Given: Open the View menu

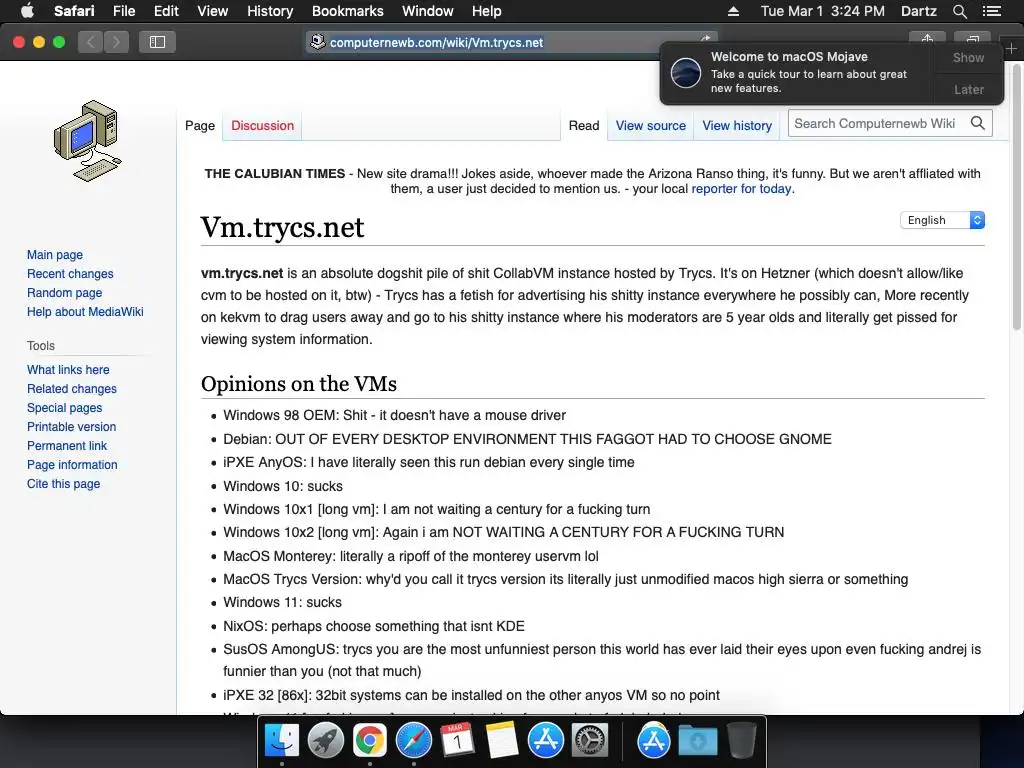Looking at the screenshot, I should tap(212, 11).
